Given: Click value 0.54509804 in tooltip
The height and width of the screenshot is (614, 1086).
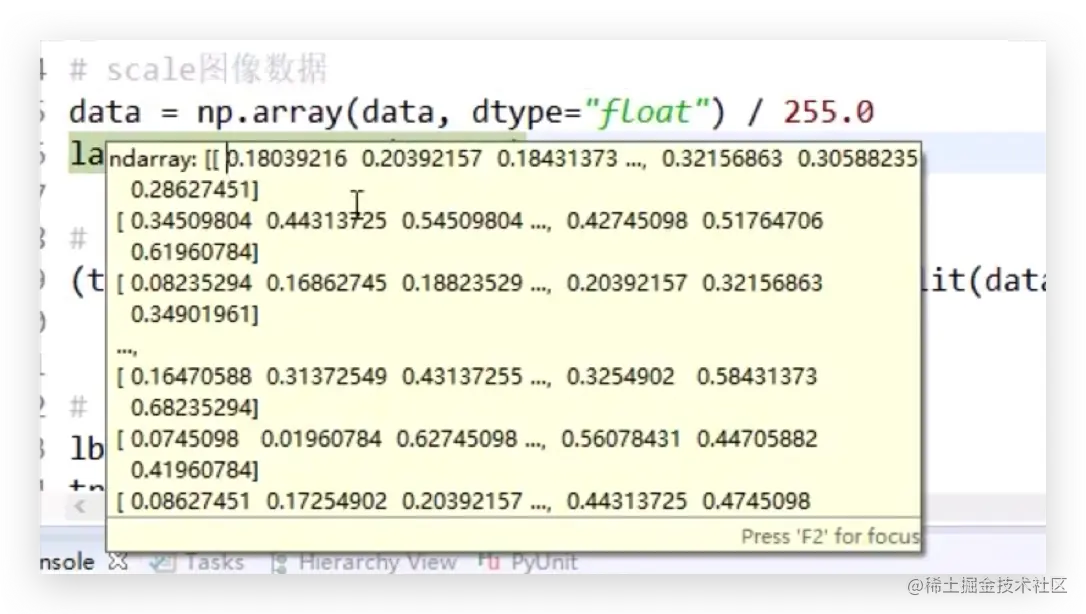Looking at the screenshot, I should (462, 221).
